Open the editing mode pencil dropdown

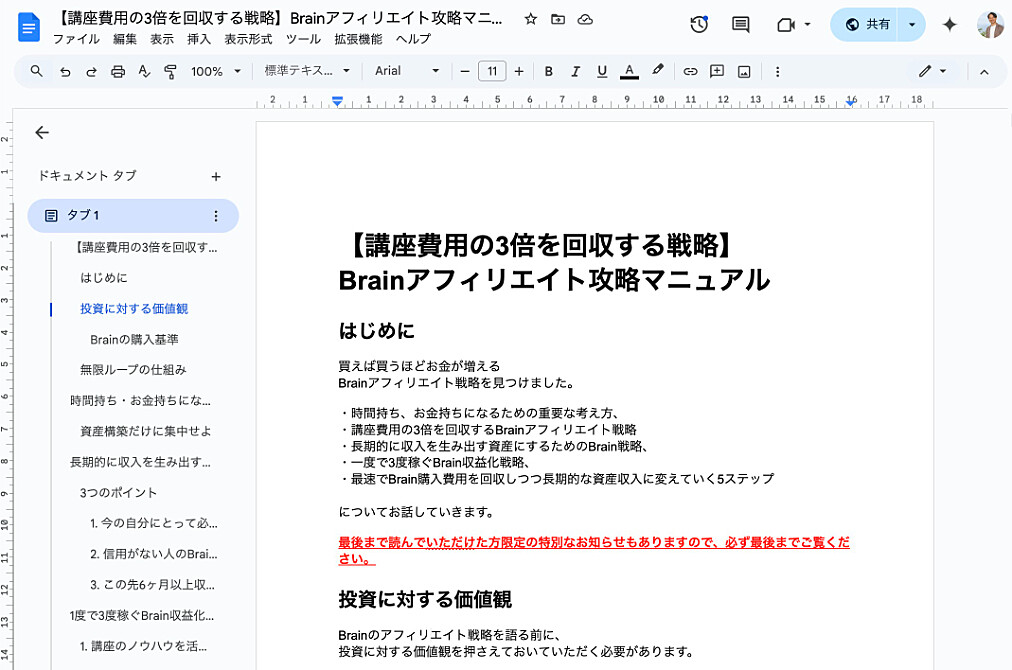tap(933, 71)
